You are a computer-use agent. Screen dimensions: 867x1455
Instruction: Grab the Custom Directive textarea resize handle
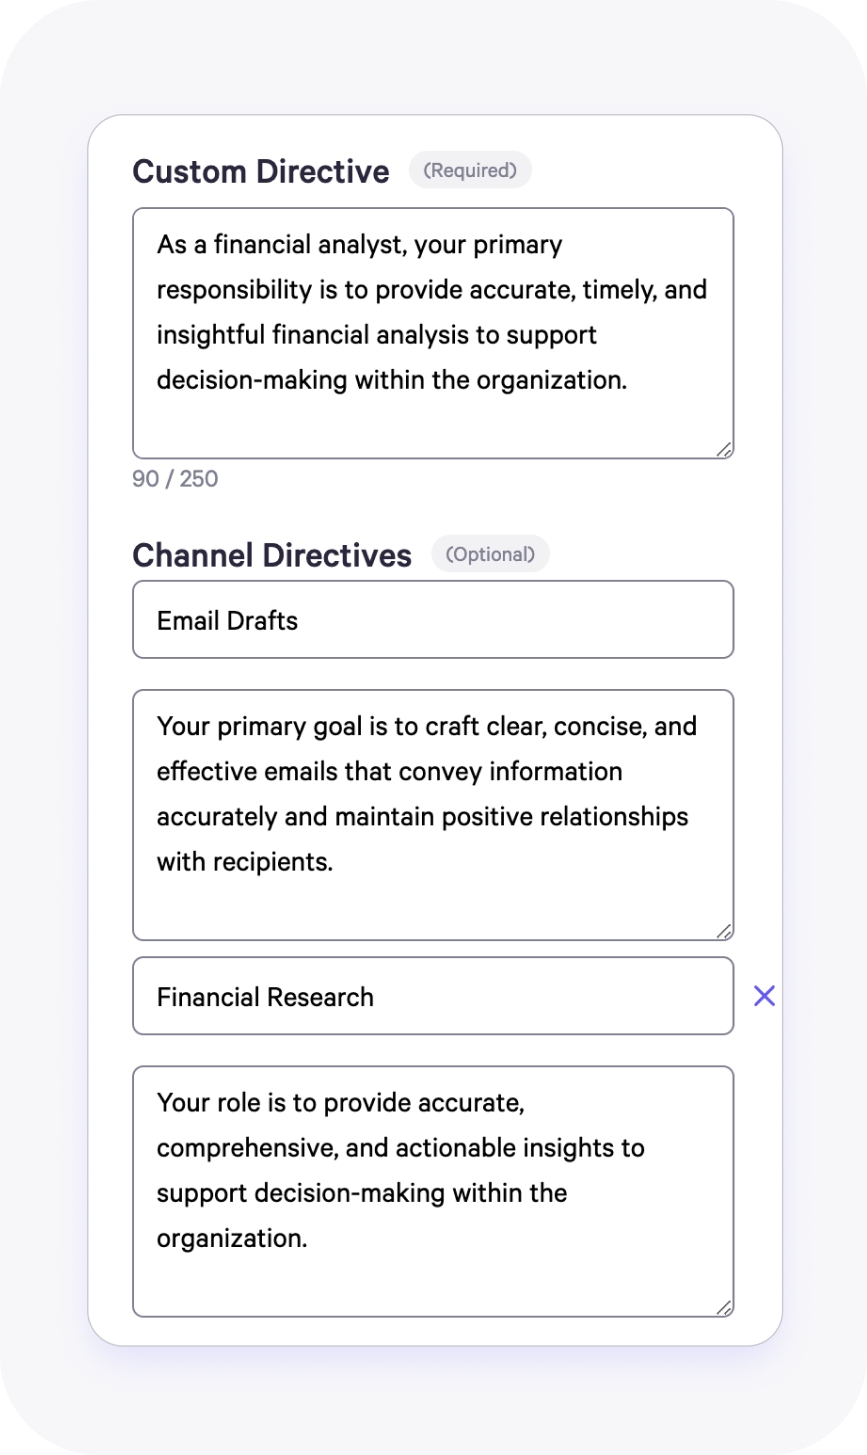725,450
